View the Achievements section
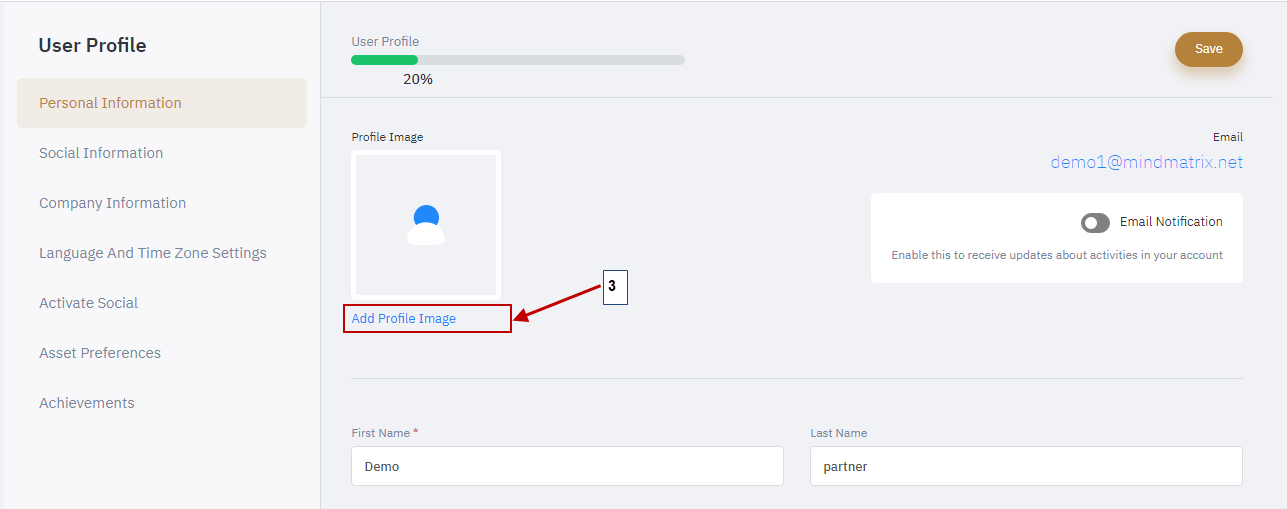This screenshot has width=1287, height=509. pos(87,403)
